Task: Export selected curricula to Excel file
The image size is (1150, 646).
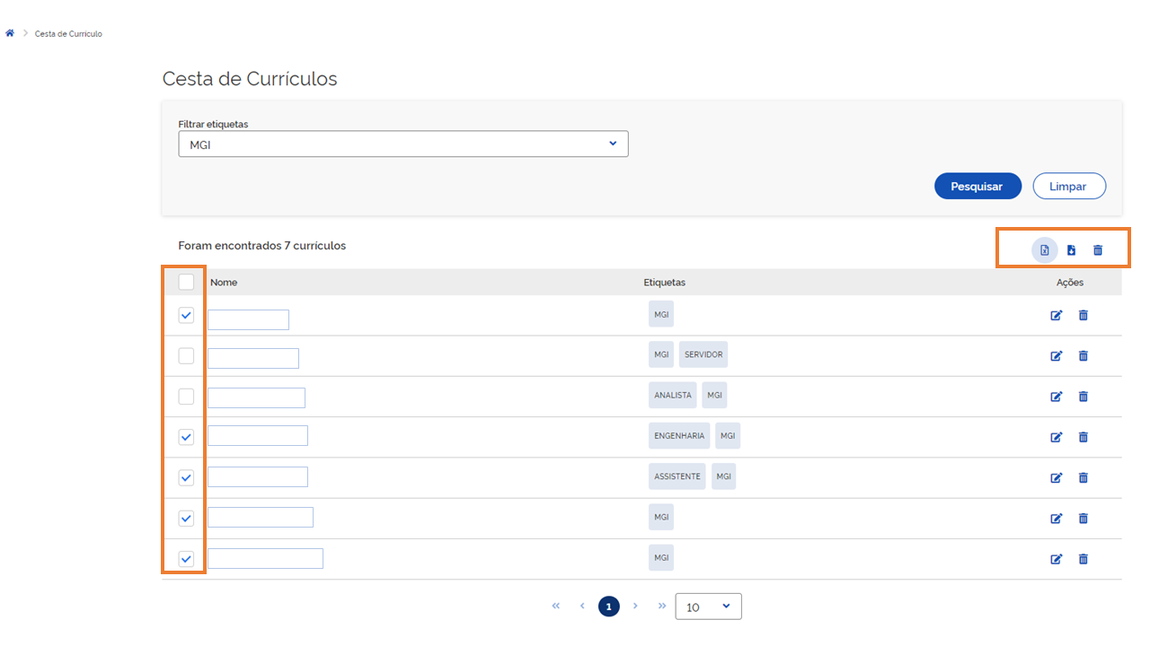Action: click(x=1044, y=250)
